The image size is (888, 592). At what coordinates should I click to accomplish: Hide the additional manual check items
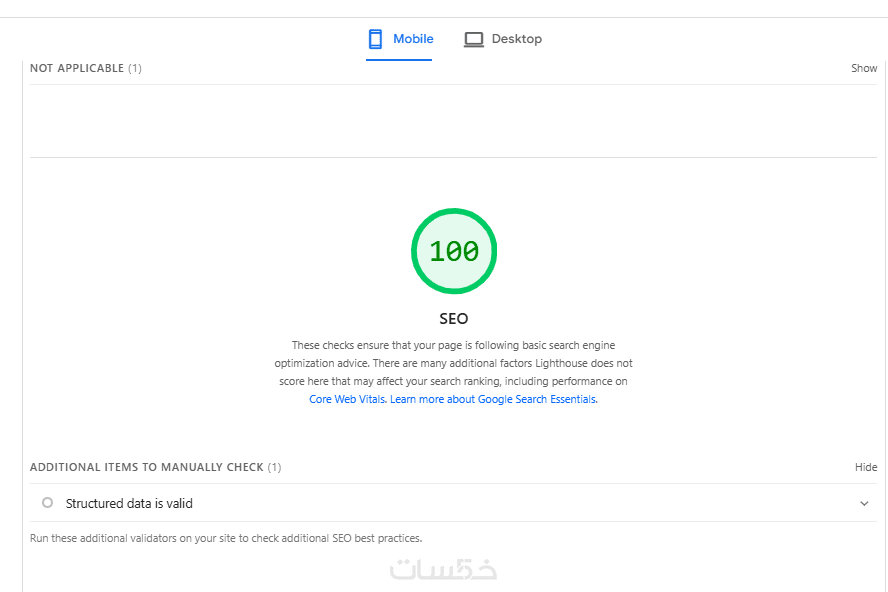click(865, 467)
